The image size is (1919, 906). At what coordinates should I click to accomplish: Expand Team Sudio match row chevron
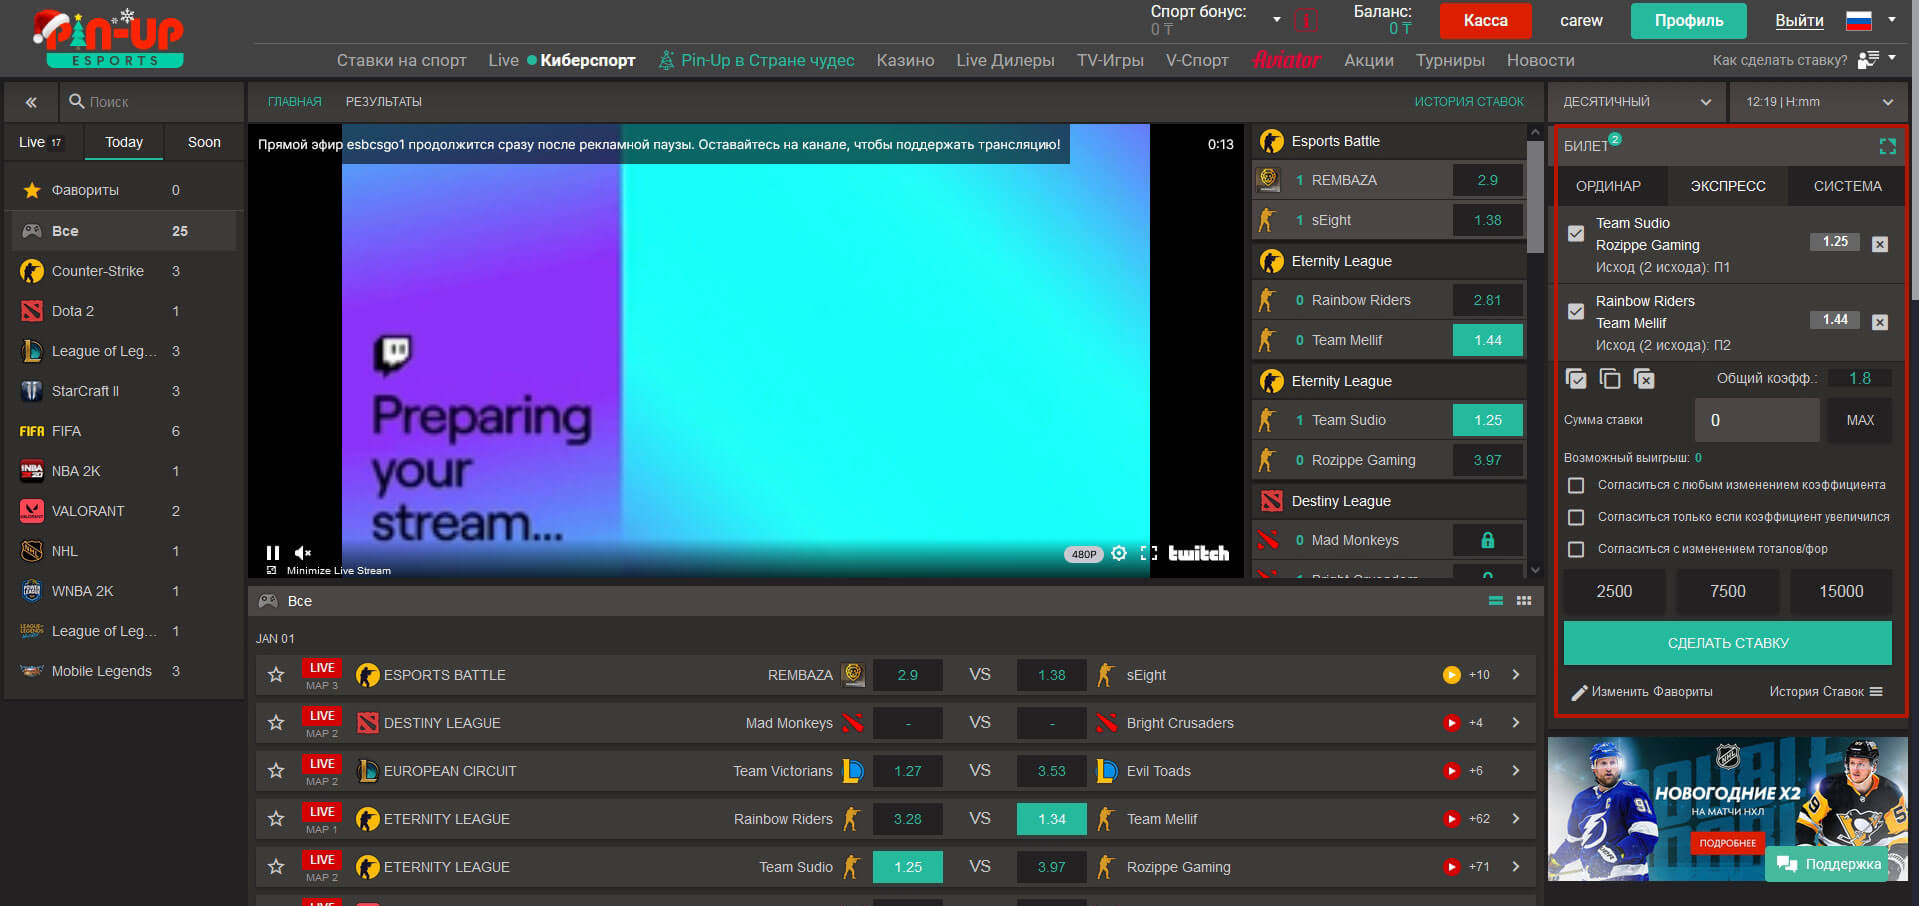click(x=1516, y=867)
